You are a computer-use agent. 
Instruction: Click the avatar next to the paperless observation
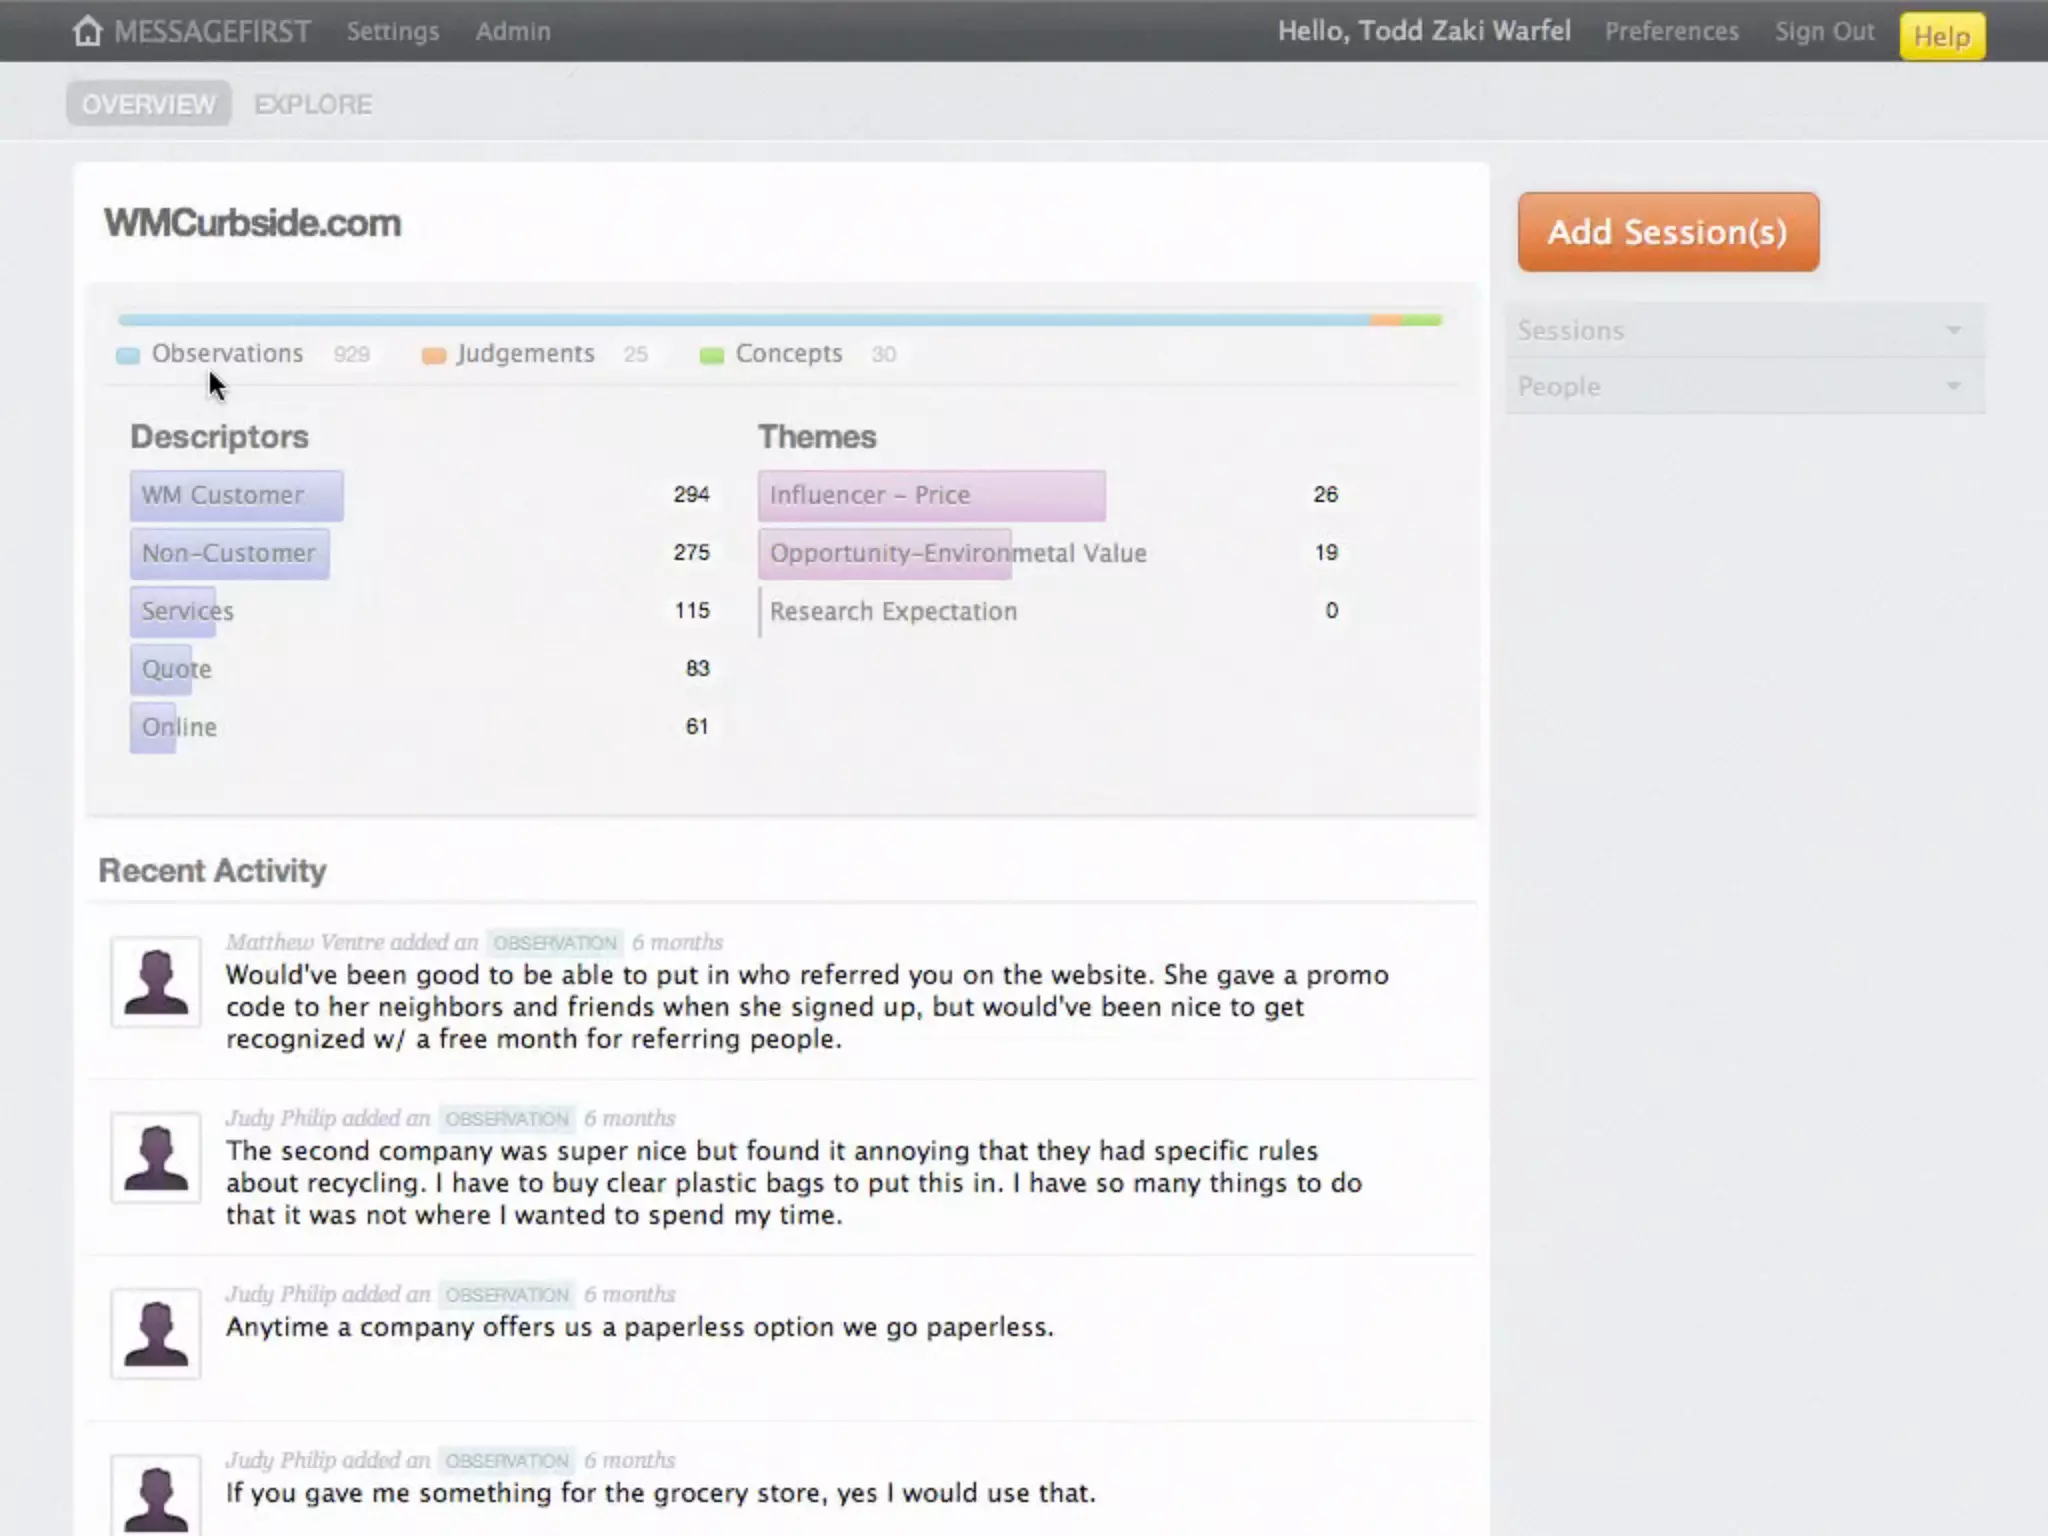coord(156,1333)
